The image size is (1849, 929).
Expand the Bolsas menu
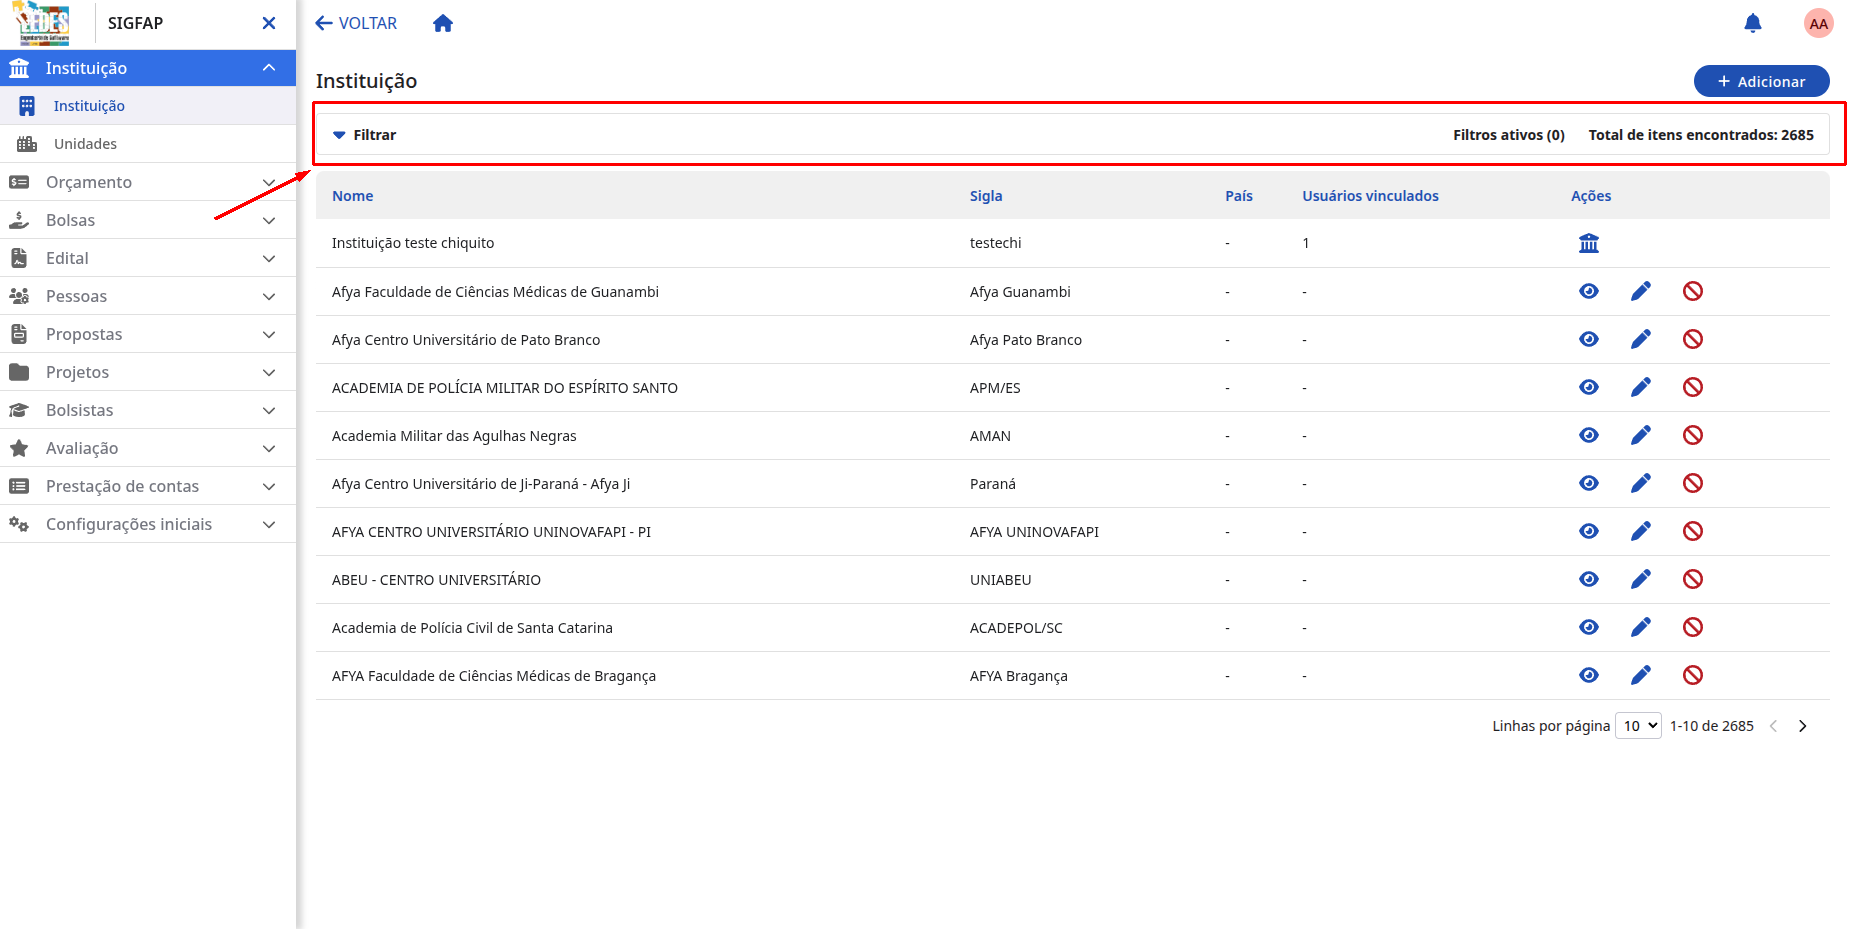[148, 220]
